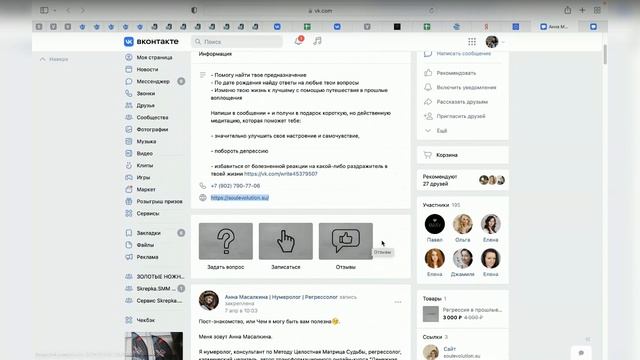The width and height of the screenshot is (640, 360).
Task: Open a new tab with plus icon
Action: click(582, 10)
